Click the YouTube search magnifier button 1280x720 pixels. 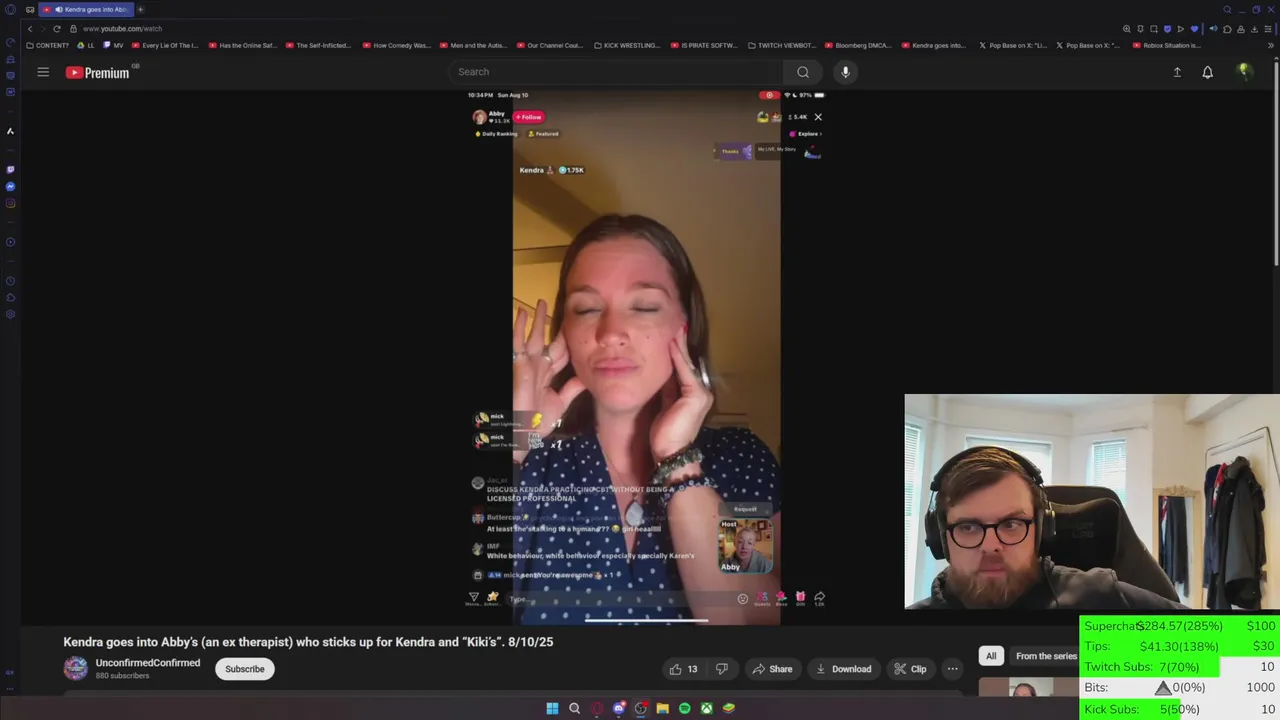(803, 72)
